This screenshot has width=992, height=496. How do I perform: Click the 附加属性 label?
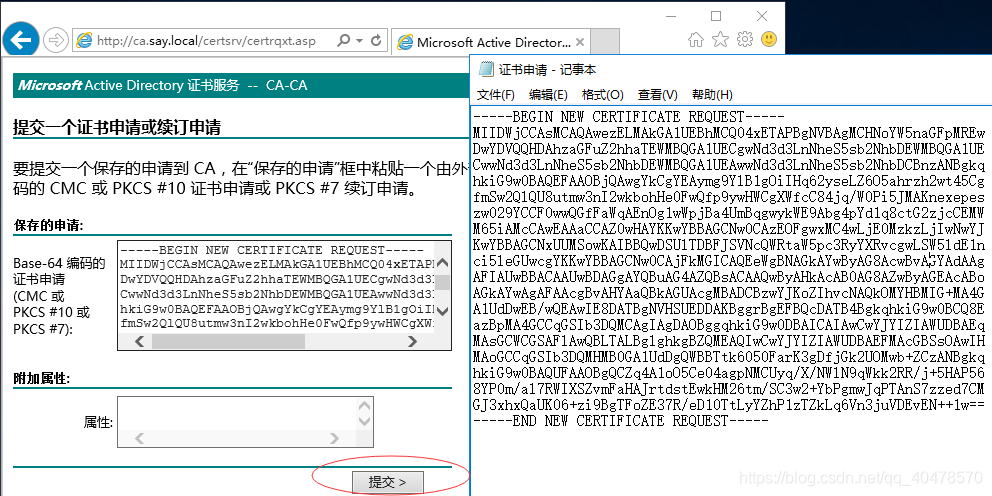pos(40,378)
